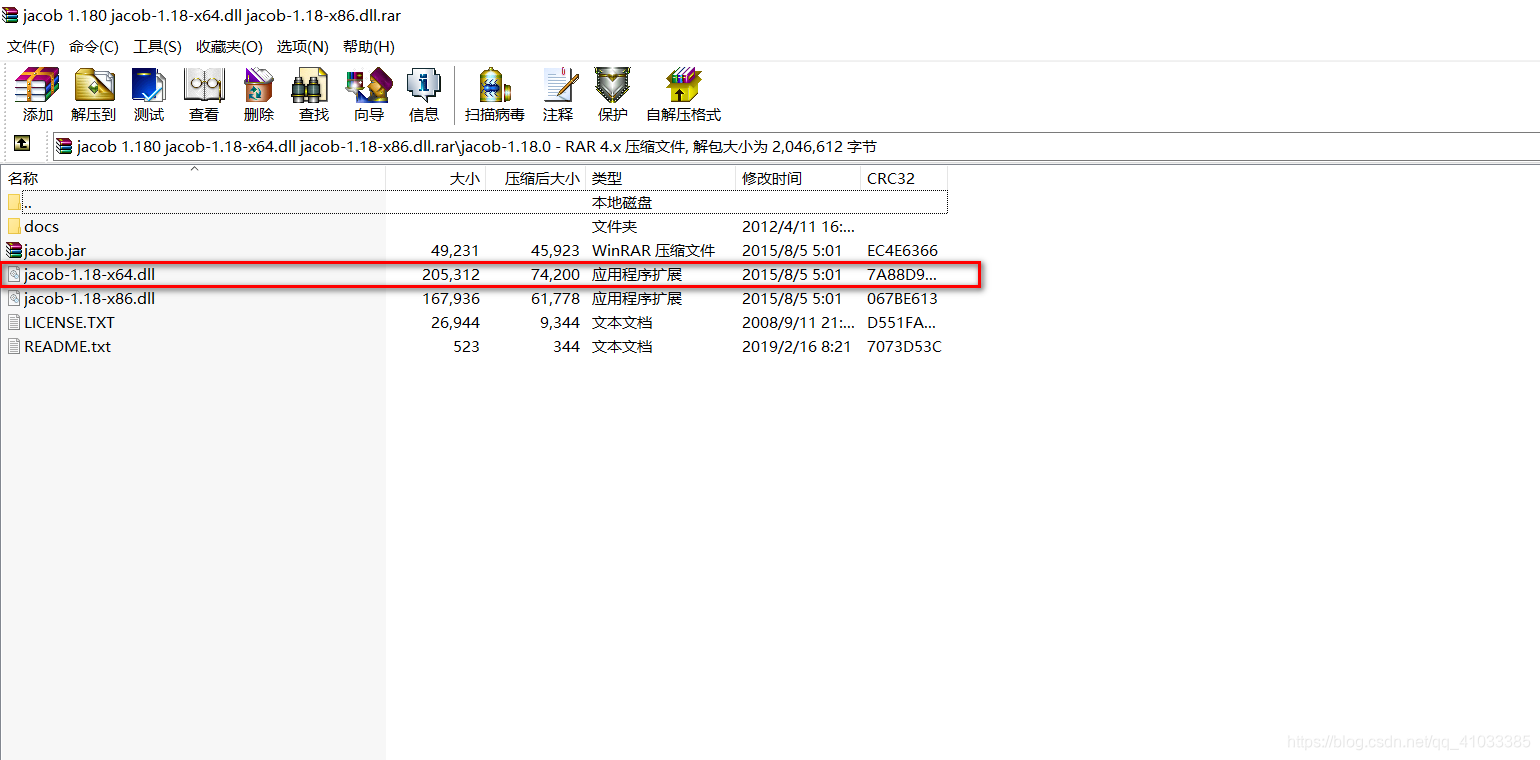Image resolution: width=1540 pixels, height=760 pixels.
Task: Click the parent folder (..) icon
Action: tap(14, 202)
